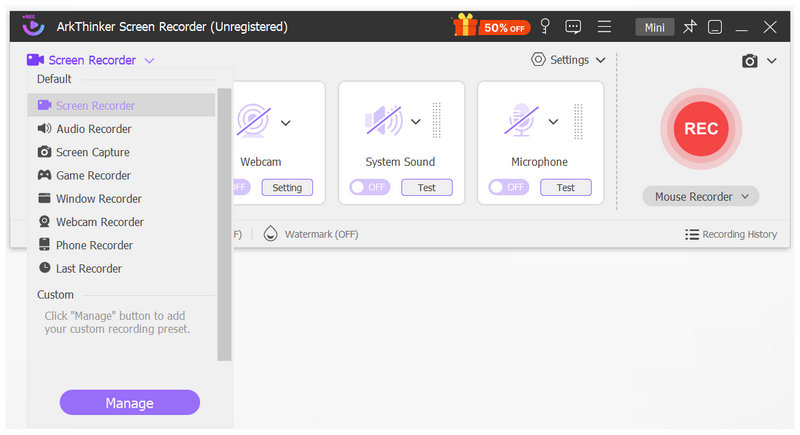The image size is (800, 435).
Task: Open Recording History
Action: click(731, 234)
